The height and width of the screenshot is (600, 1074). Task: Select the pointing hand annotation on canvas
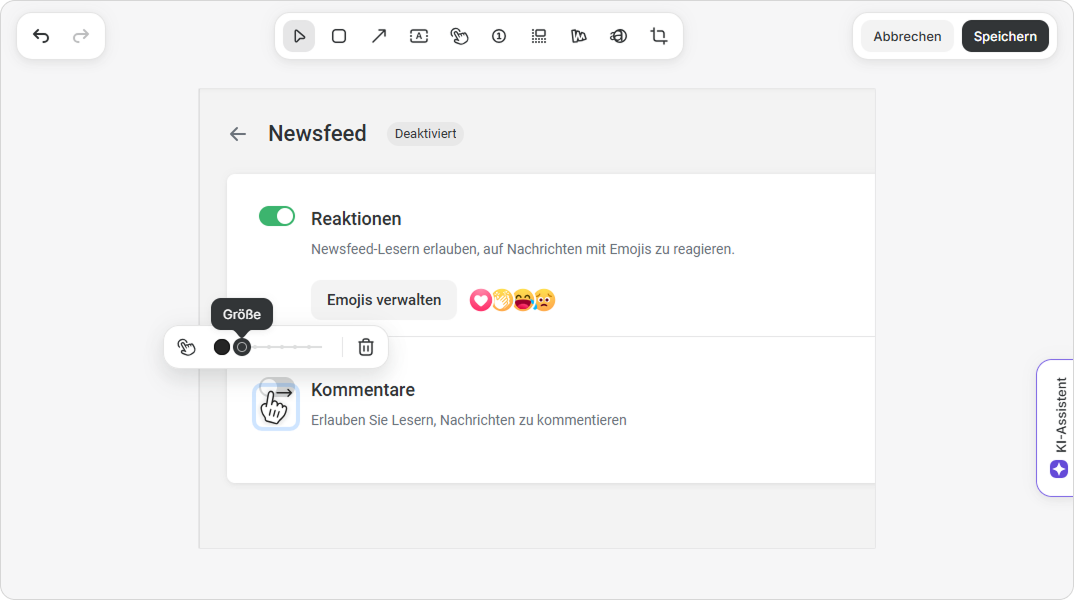point(275,406)
